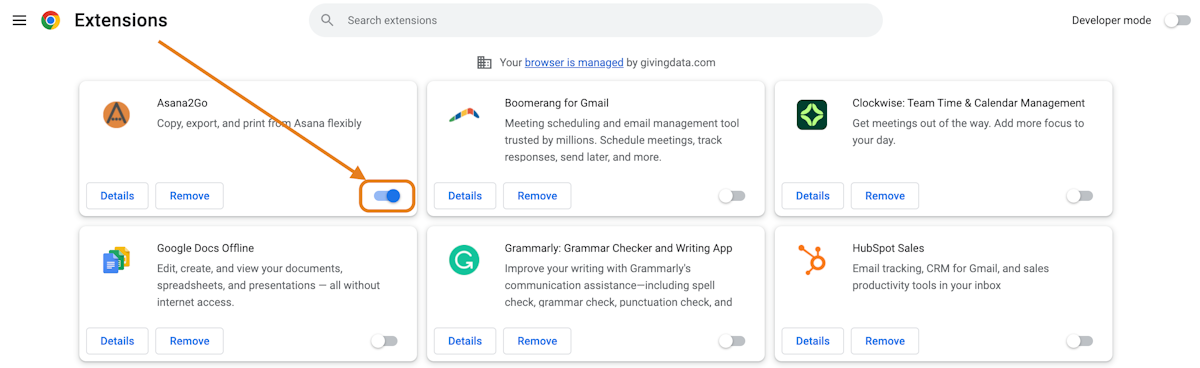1200x368 pixels.
Task: Enable the Google Docs Offline toggle
Action: (384, 341)
